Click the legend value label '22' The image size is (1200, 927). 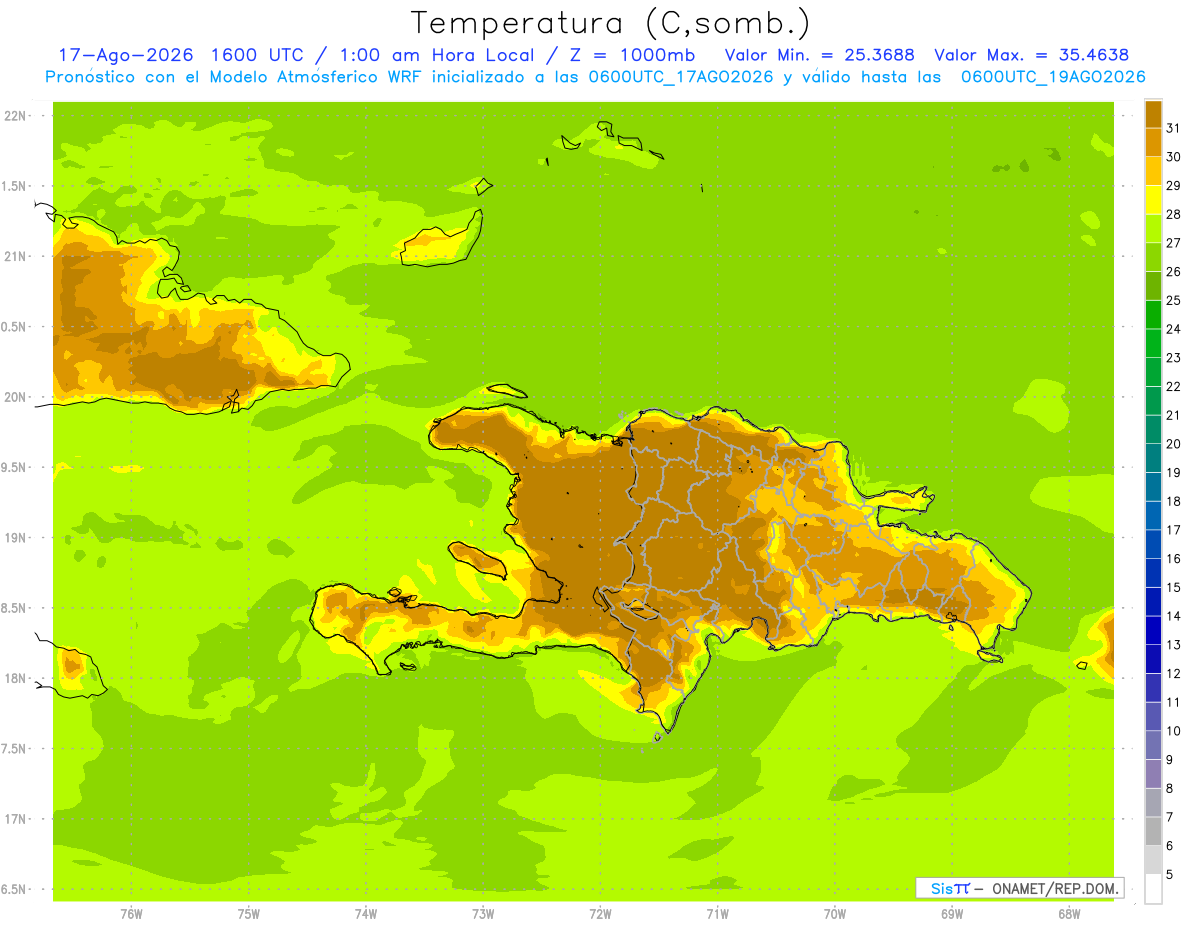point(1174,386)
